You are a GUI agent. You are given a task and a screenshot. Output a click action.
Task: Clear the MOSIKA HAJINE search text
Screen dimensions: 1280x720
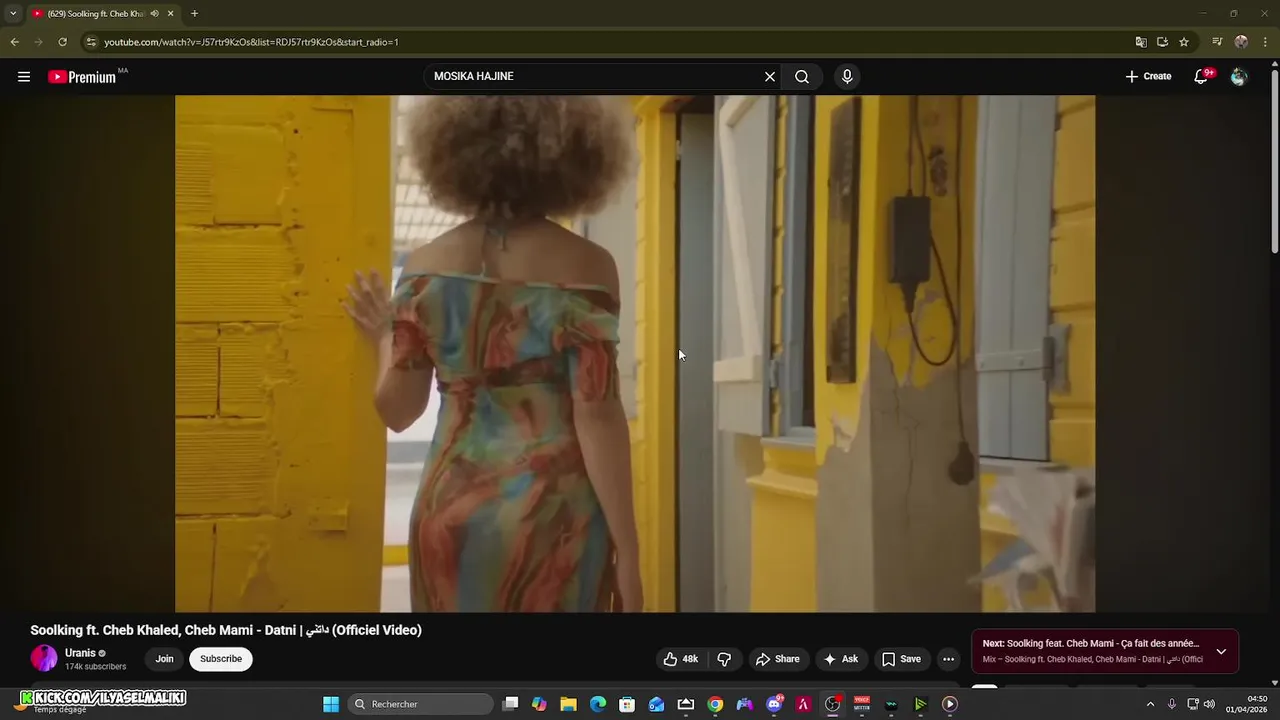(770, 77)
